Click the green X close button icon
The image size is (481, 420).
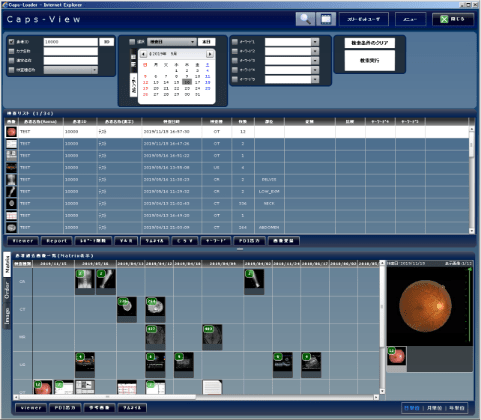[x=444, y=19]
